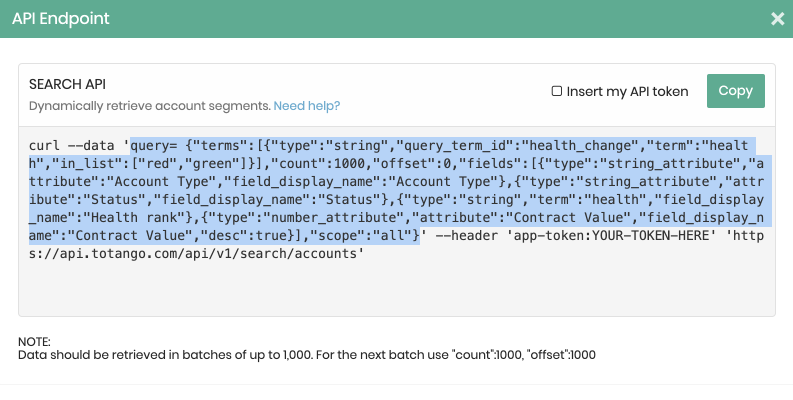Click the word curl starting the command
This screenshot has height=400, width=793.
[x=45, y=148]
